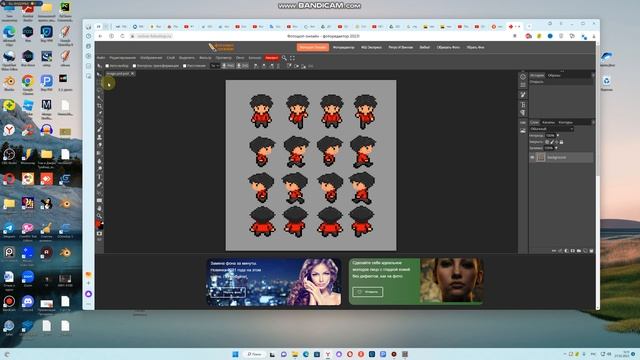Viewport: 640px width, 360px height.
Task: Open the Layers panel options menu arrow
Action: click(593, 122)
